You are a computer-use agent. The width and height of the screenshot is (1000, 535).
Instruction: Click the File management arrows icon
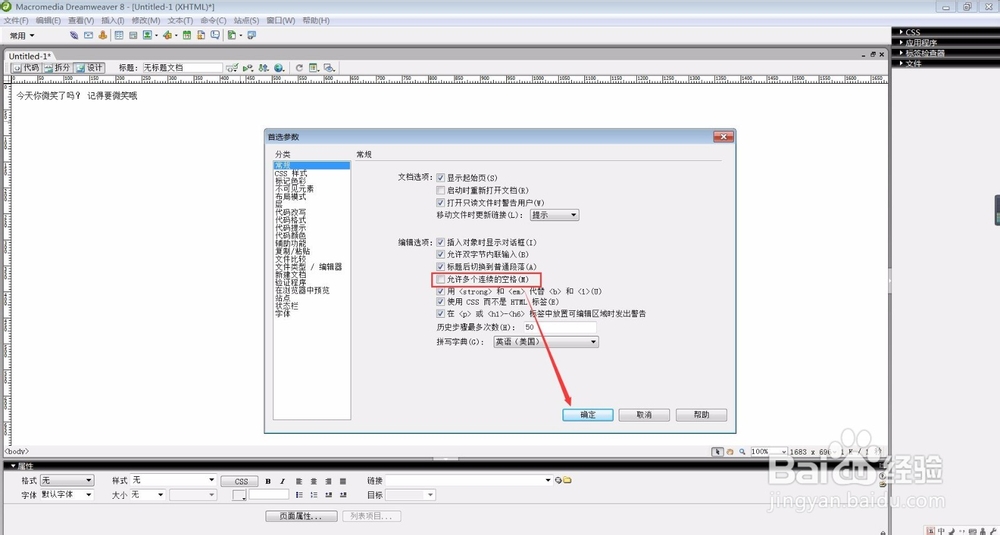point(263,68)
